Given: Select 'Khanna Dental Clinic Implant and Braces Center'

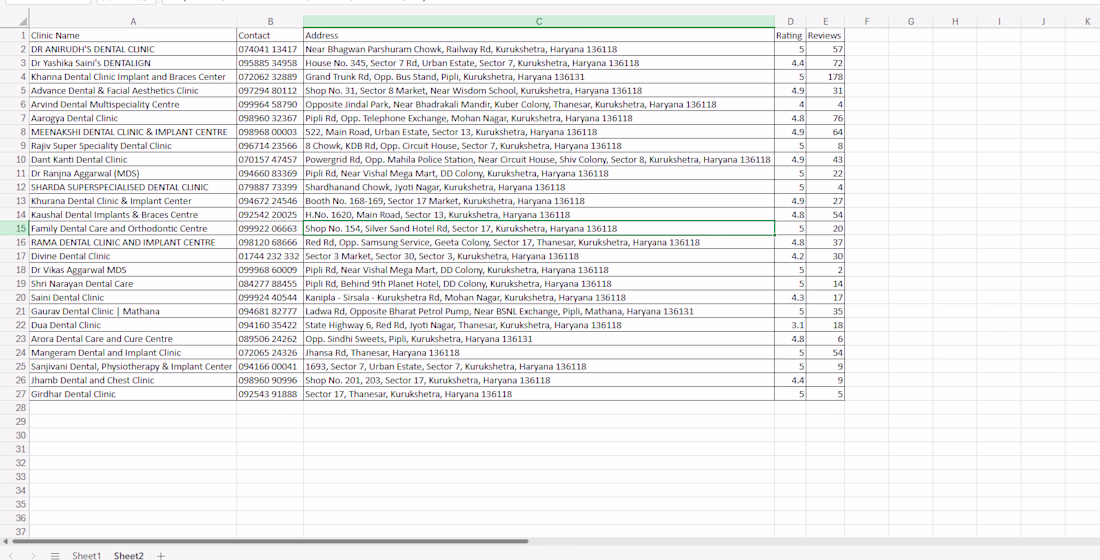Looking at the screenshot, I should coord(133,76).
